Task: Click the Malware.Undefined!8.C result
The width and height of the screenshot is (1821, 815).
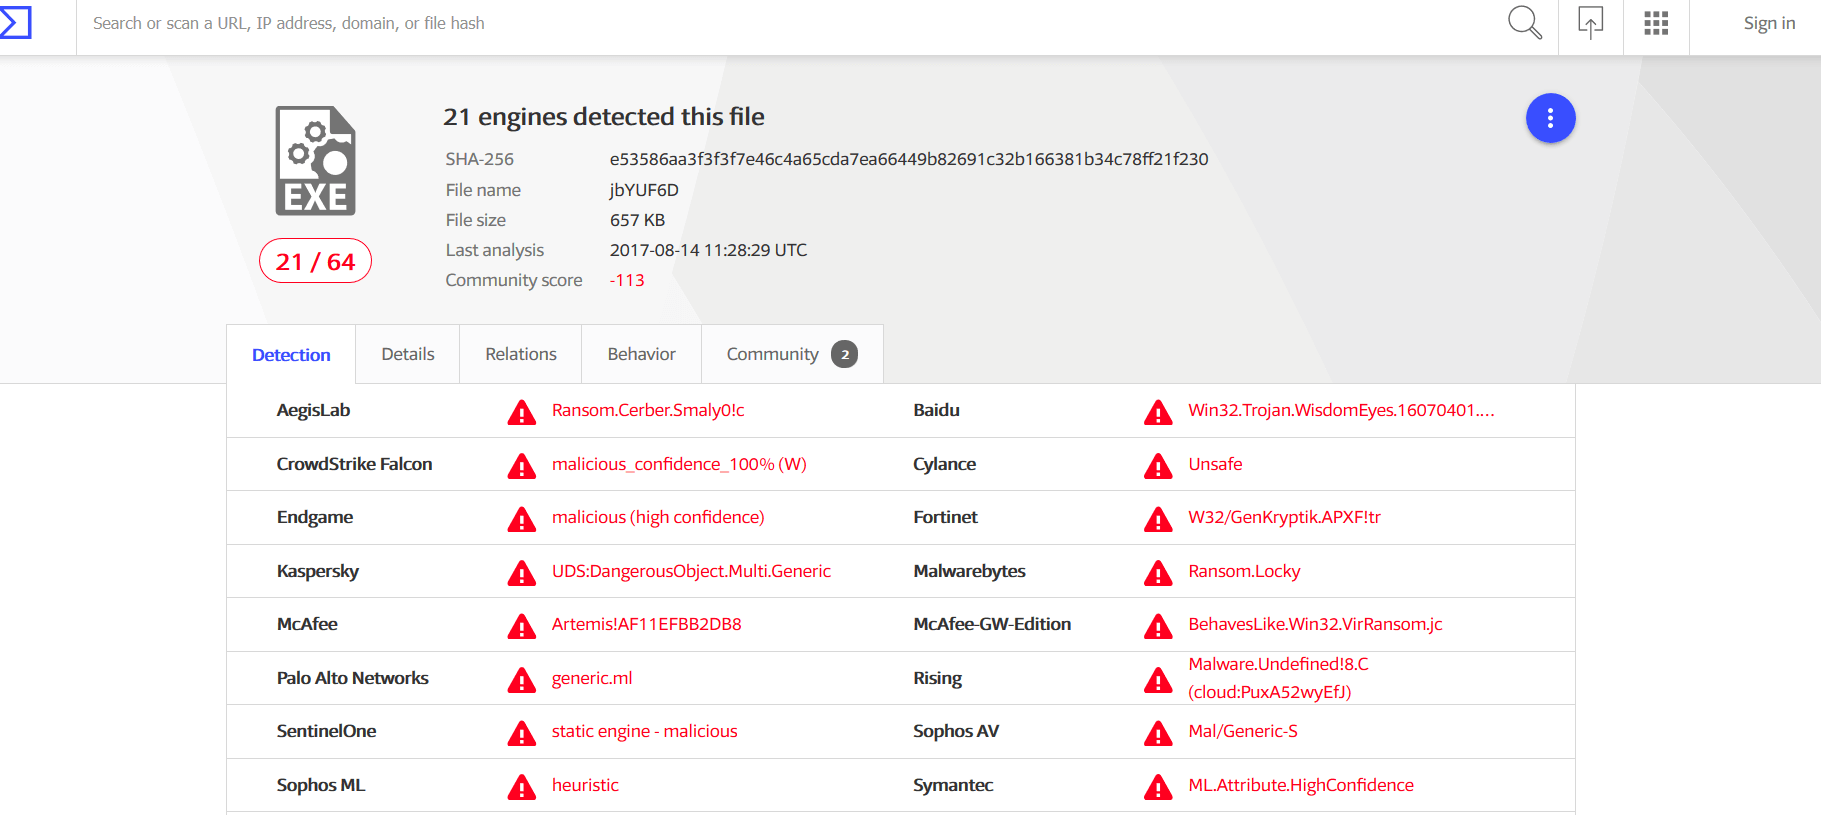Action: (1278, 678)
